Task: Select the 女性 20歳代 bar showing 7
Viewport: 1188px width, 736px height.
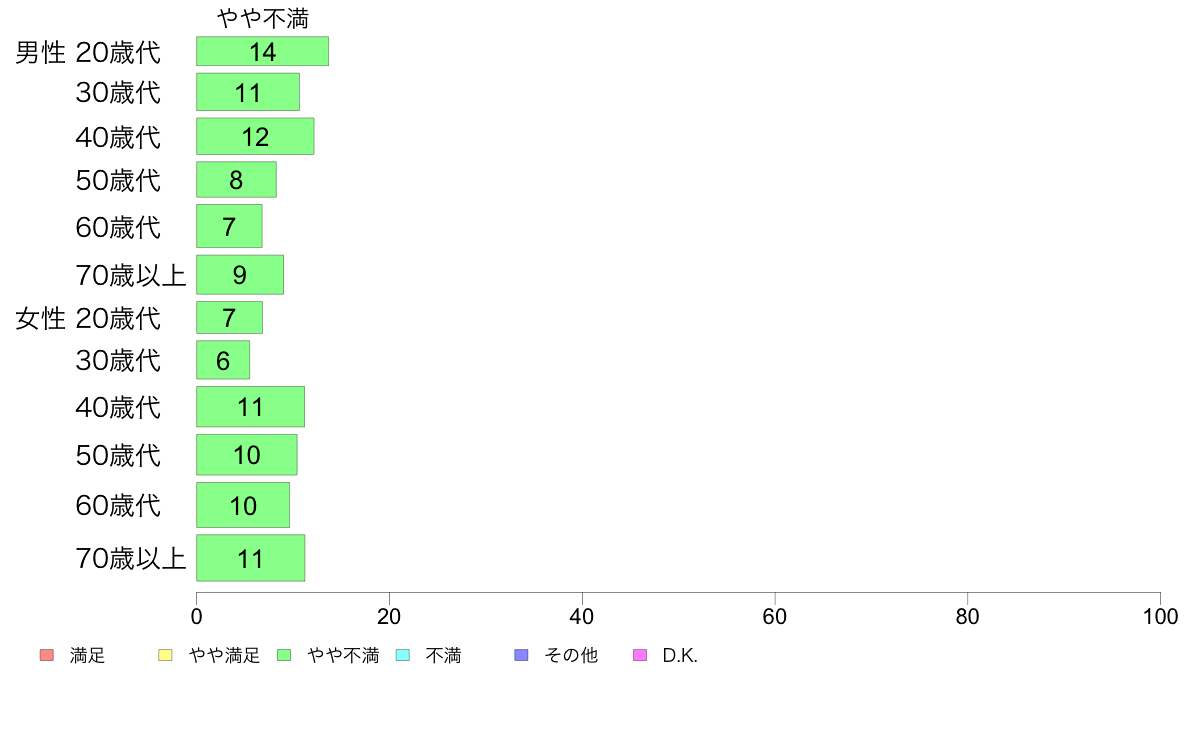Action: [x=230, y=318]
